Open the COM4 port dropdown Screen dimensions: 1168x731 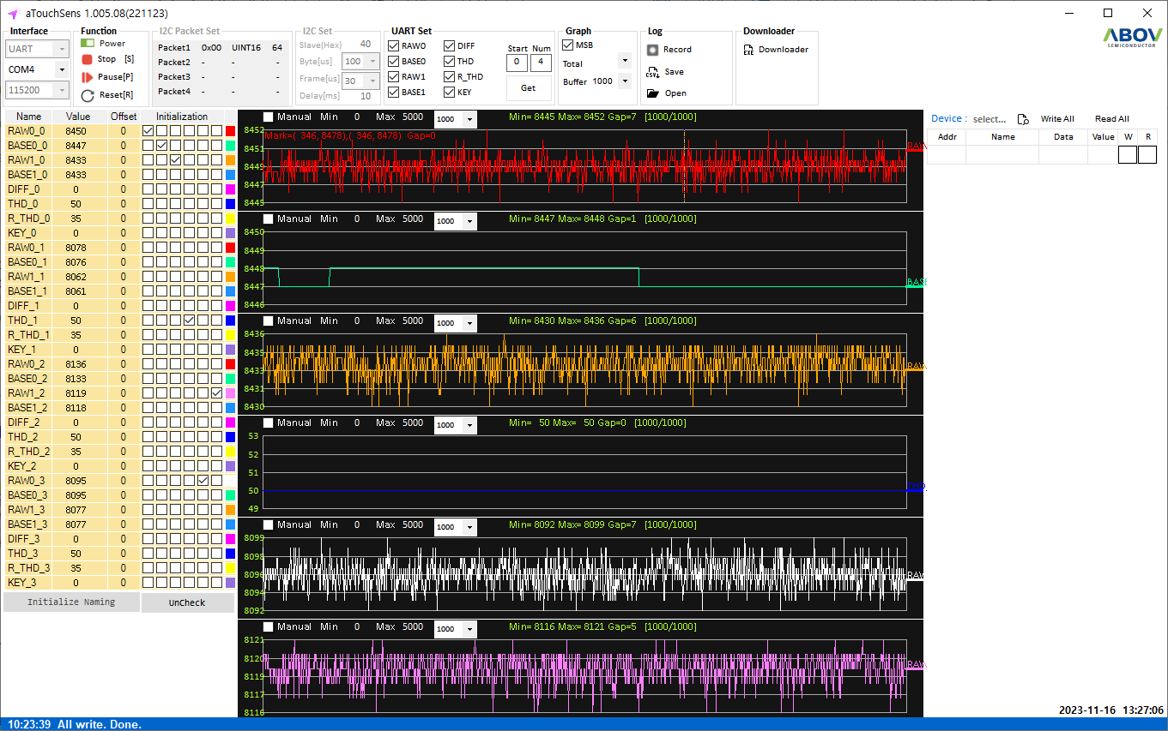coord(62,70)
